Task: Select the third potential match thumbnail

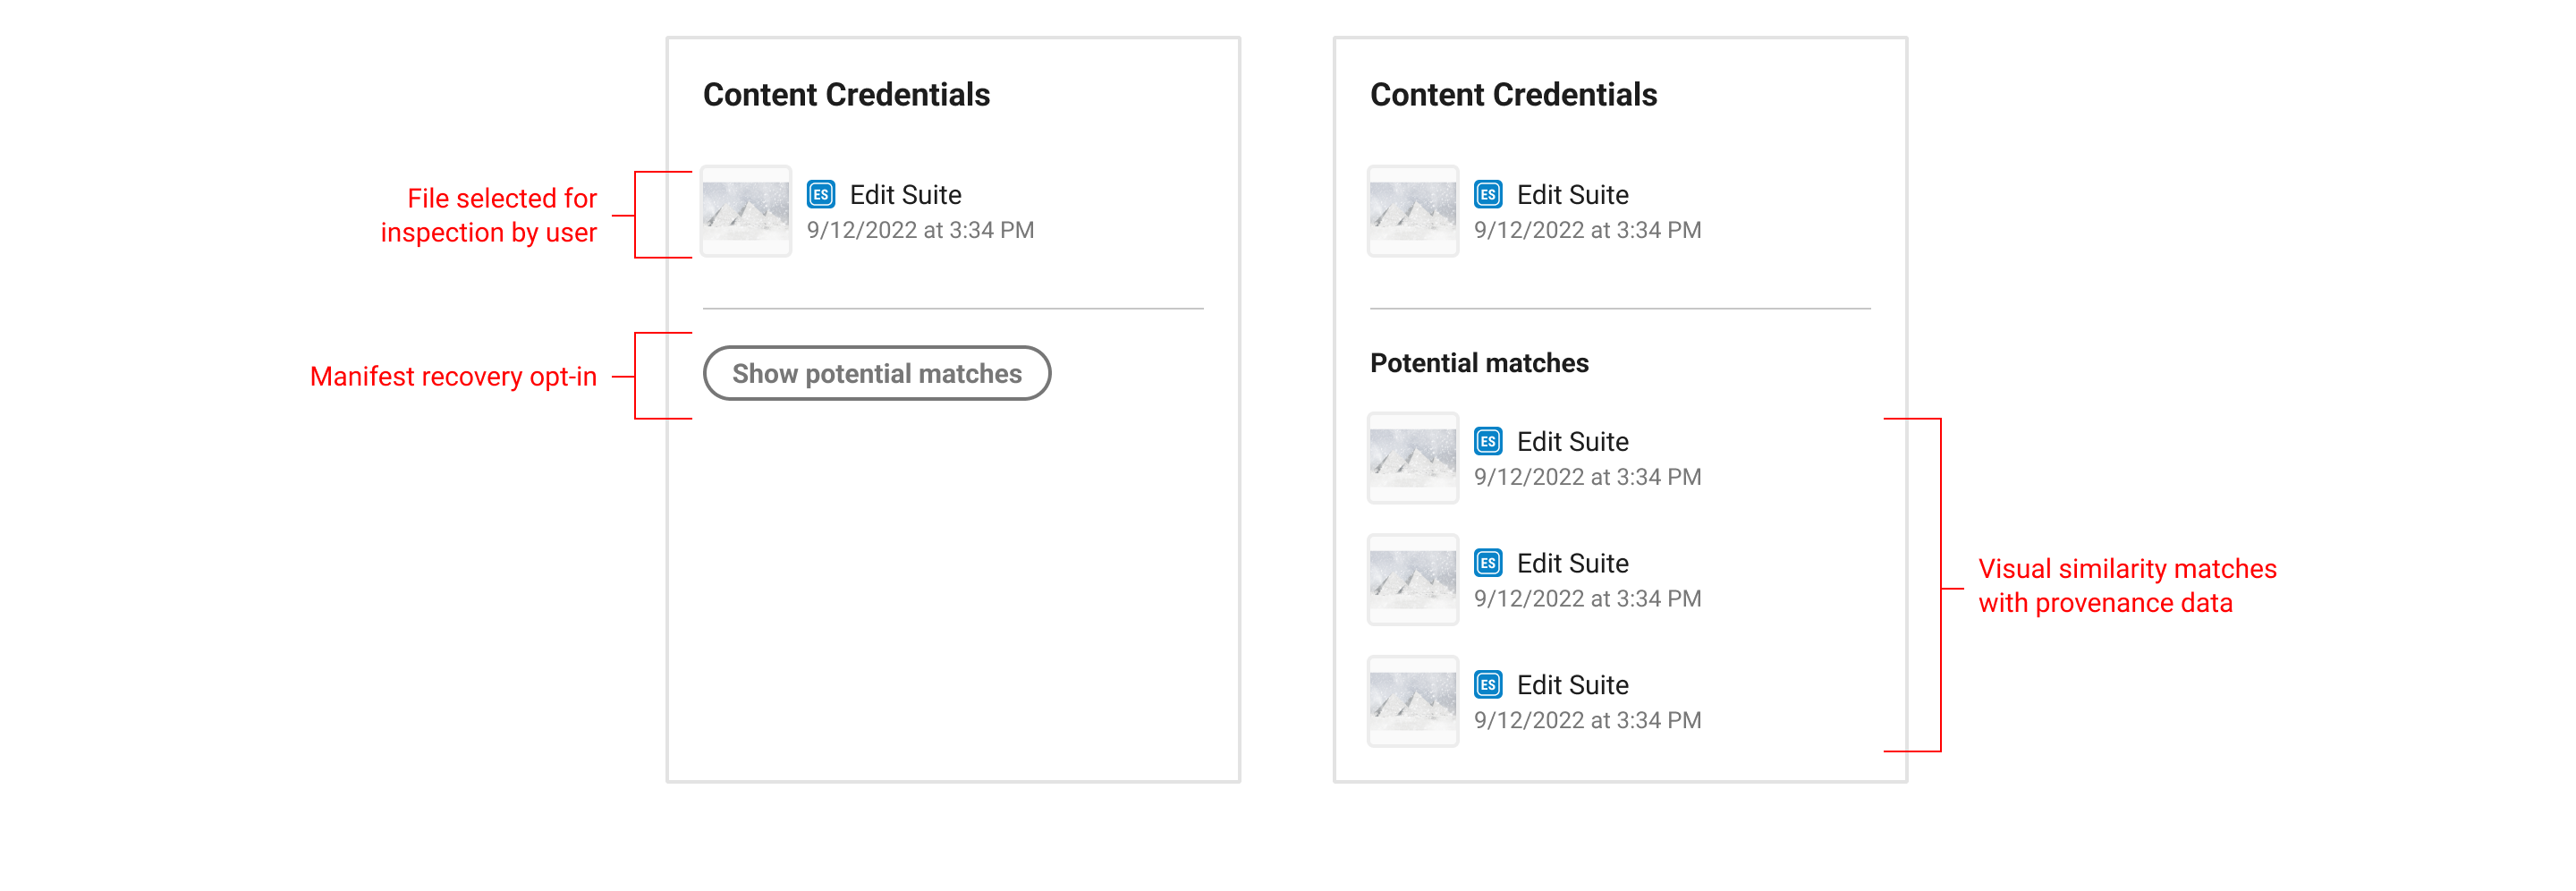Action: pos(1412,702)
